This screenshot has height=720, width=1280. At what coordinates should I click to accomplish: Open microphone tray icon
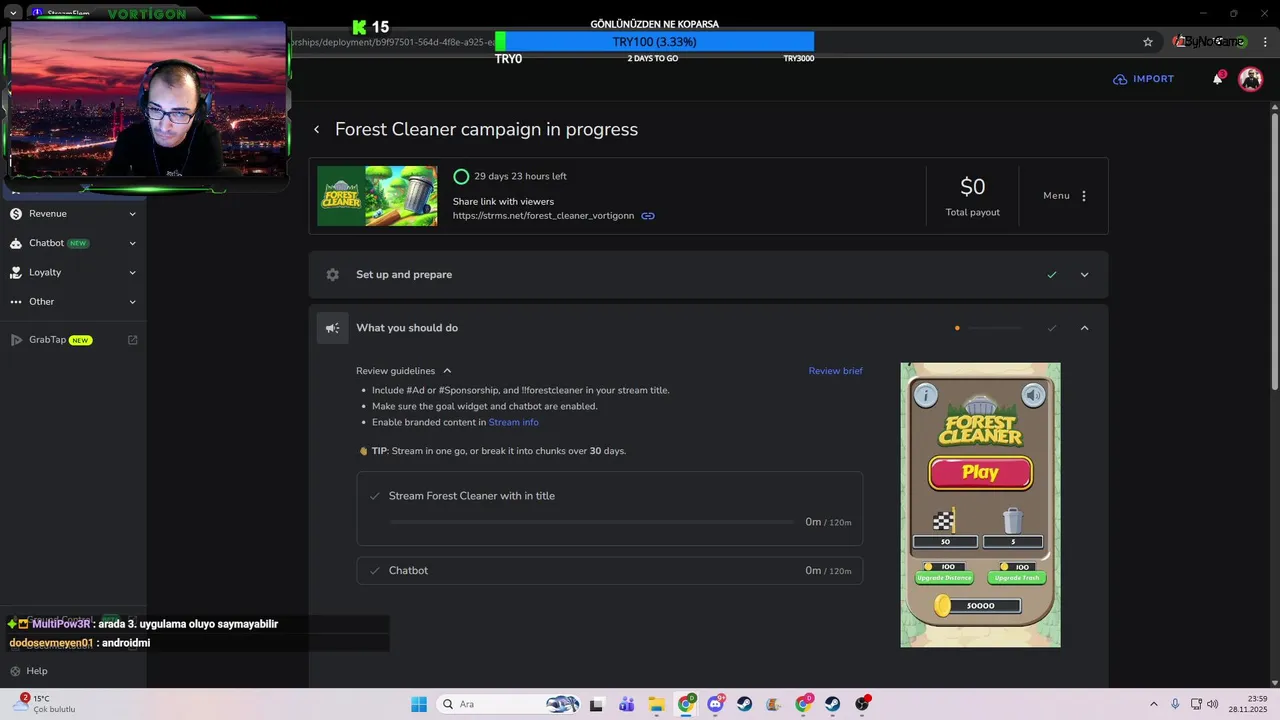pyautogui.click(x=1175, y=704)
